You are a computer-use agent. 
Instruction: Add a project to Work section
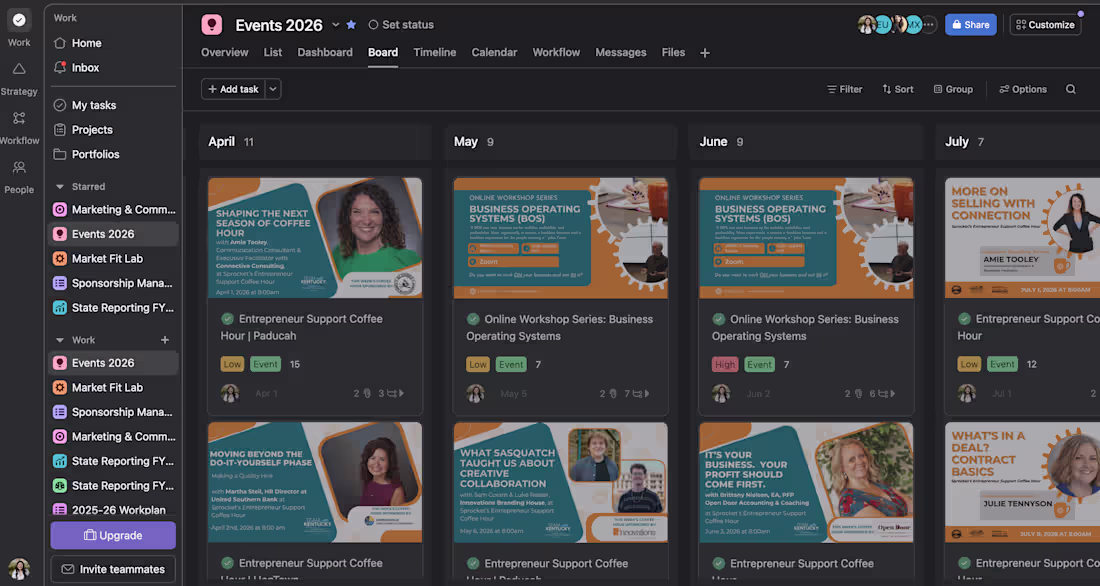165,340
